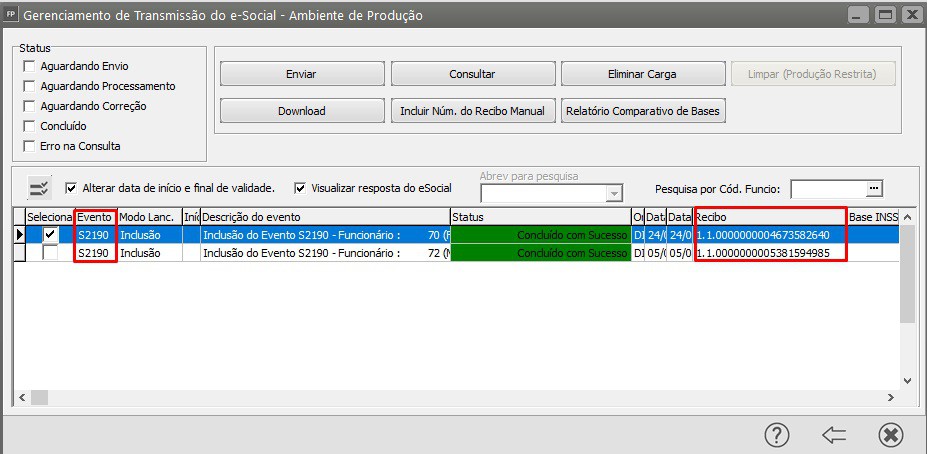Uncheck Alterar data de início e final de validade

(x=72, y=189)
